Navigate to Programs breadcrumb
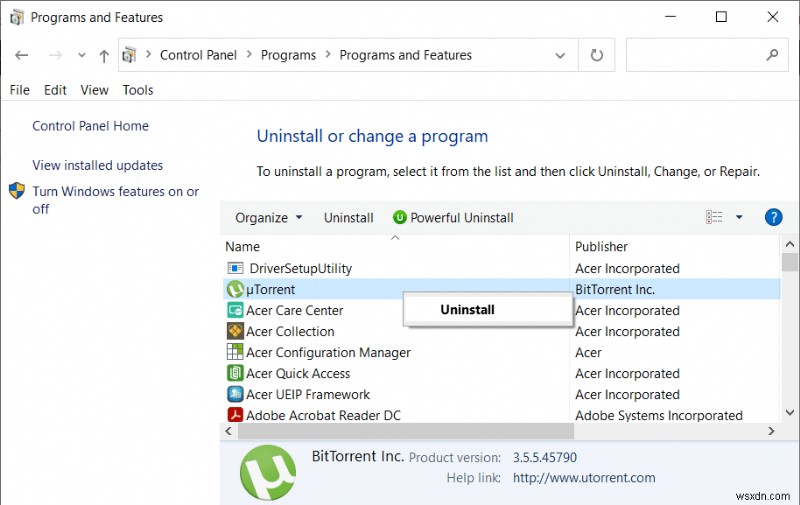Screen dimensions: 800x505 pyautogui.click(x=288, y=55)
